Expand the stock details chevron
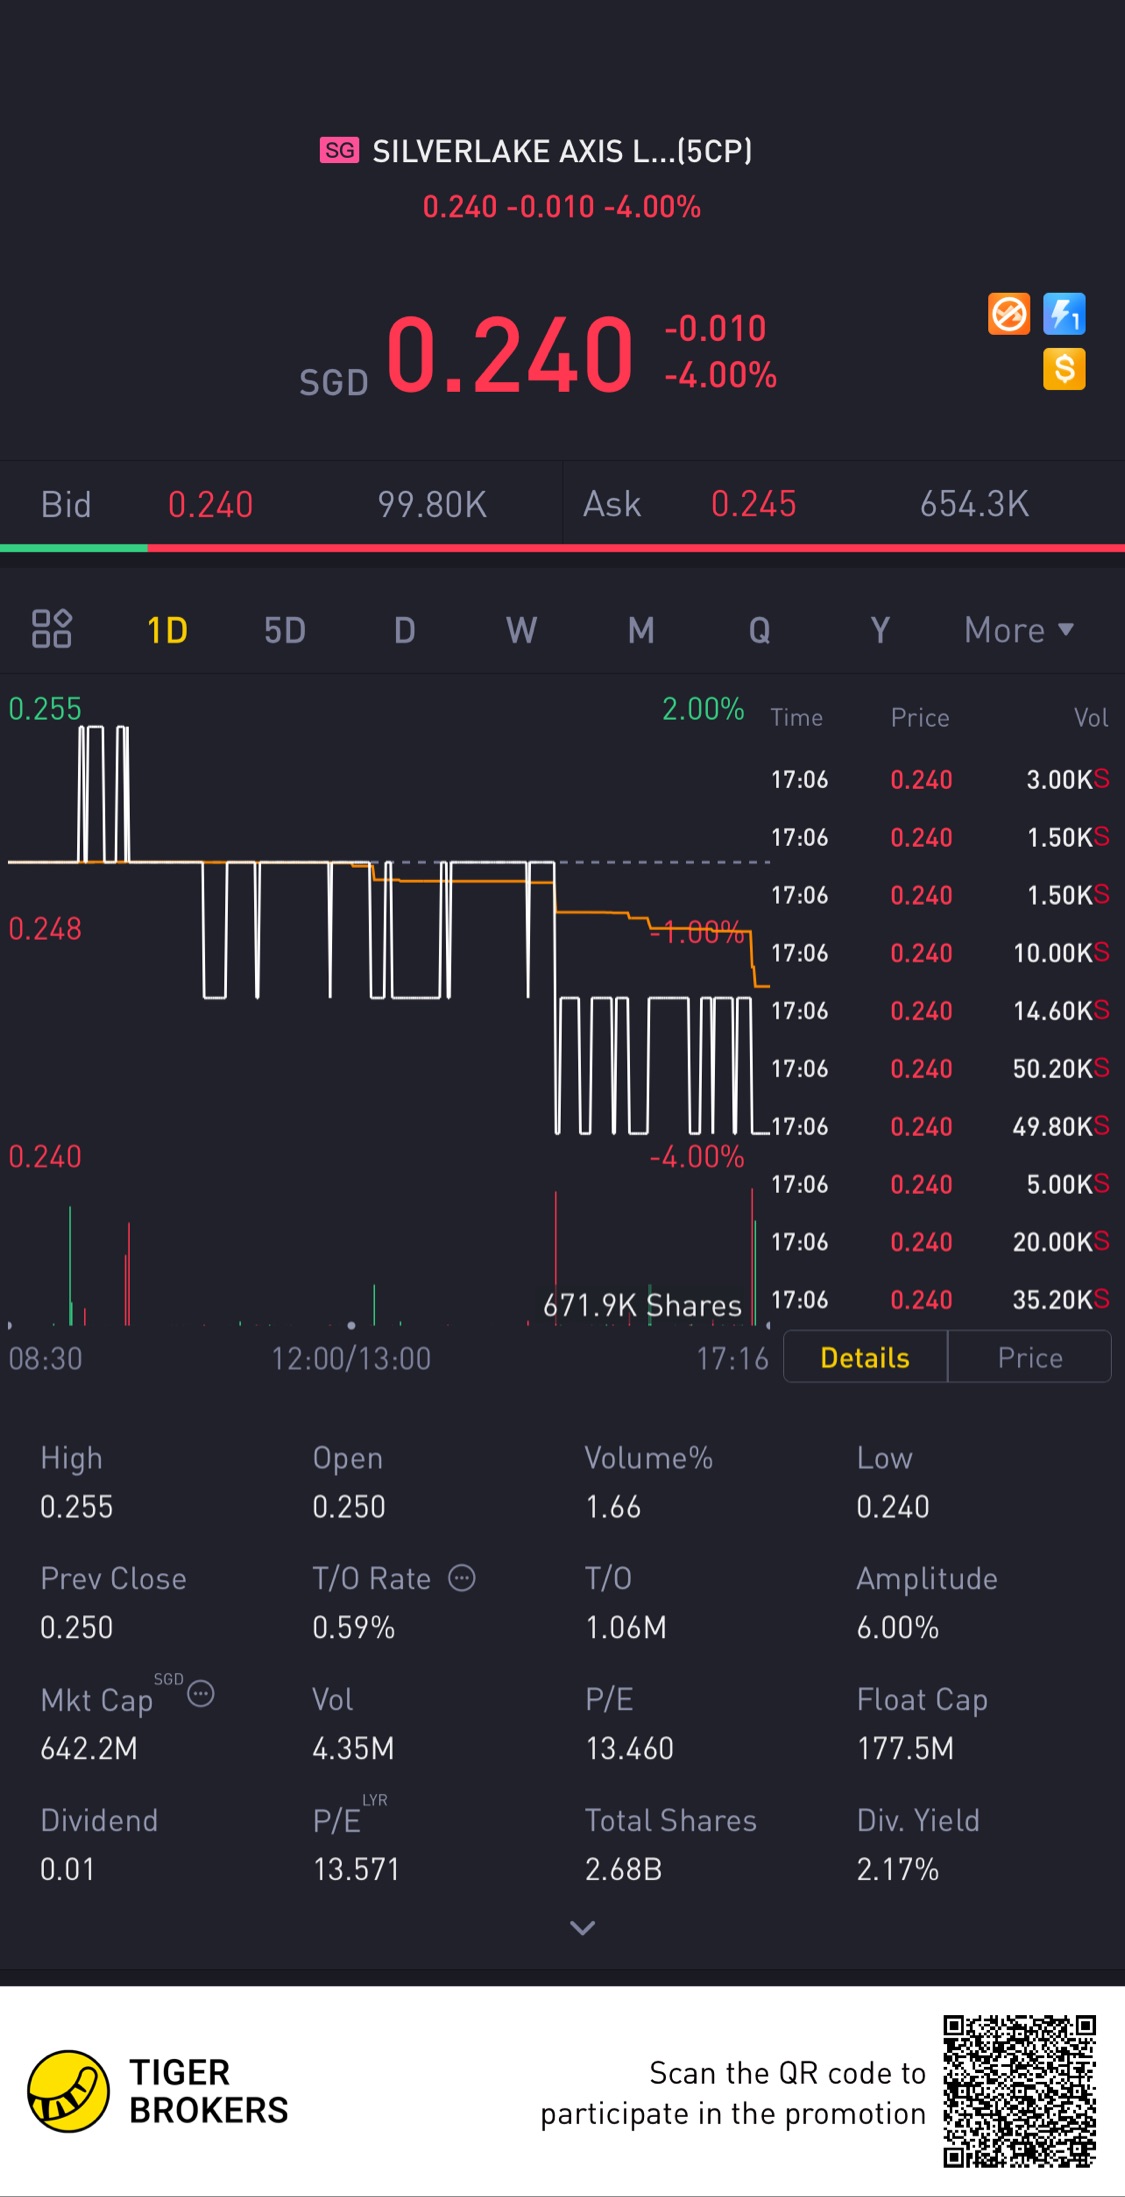The image size is (1125, 2197). pyautogui.click(x=582, y=1927)
